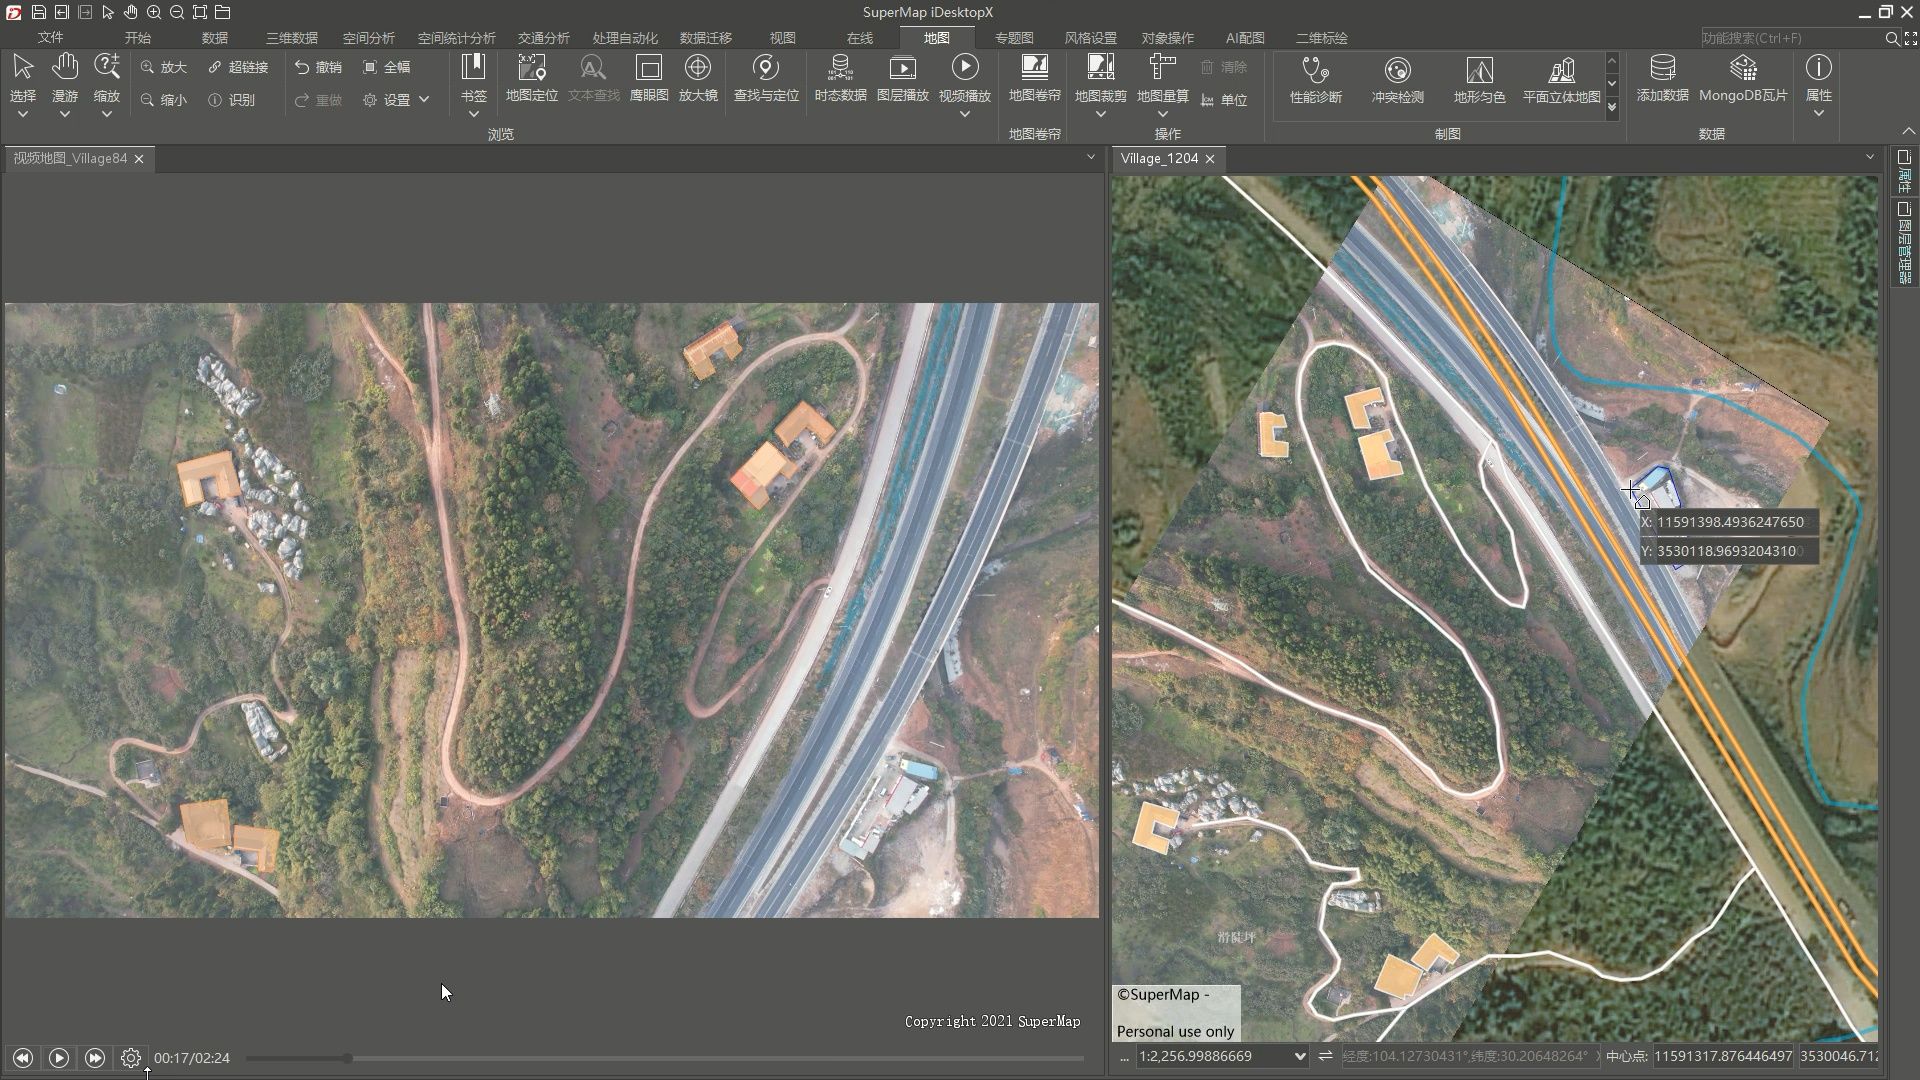
Task: Open the 地图定位 map locate tool
Action: tap(532, 78)
